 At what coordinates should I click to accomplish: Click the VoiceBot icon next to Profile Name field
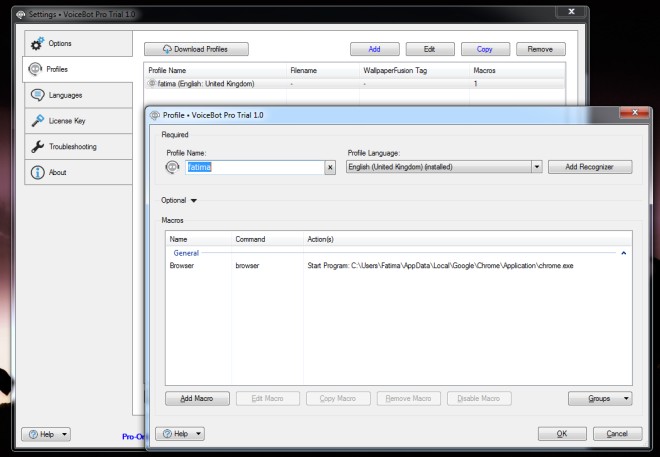click(x=172, y=167)
